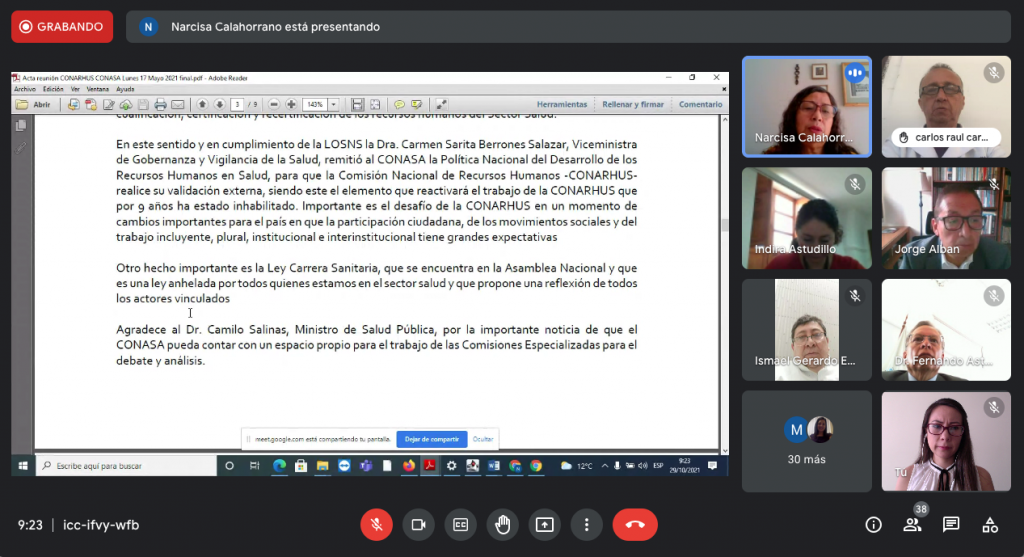This screenshot has width=1024, height=557.
Task: Select Dr. Fernando's video tile
Action: (x=946, y=330)
